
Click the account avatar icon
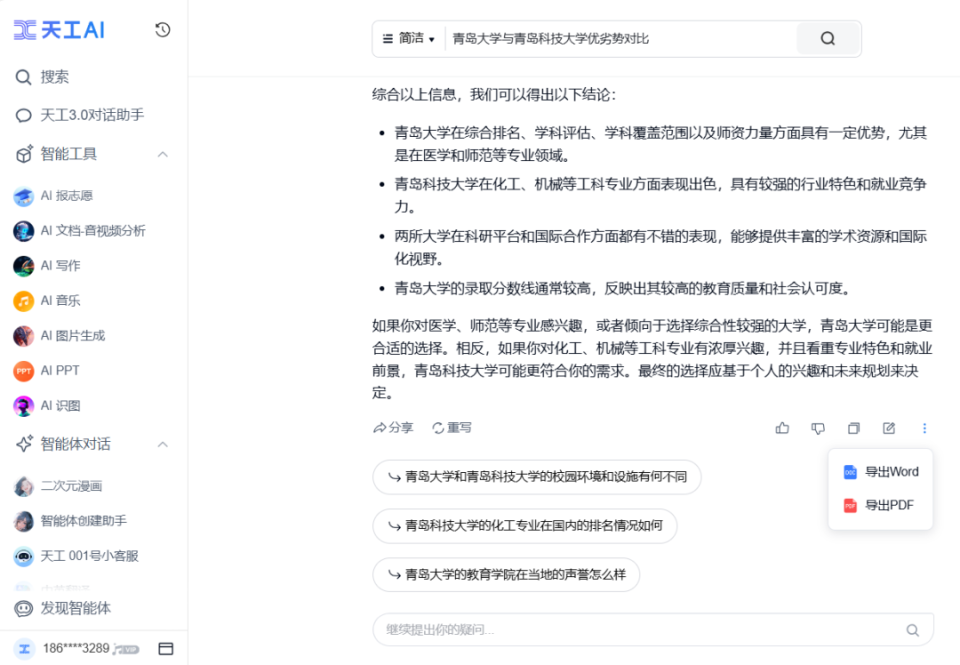pos(24,648)
